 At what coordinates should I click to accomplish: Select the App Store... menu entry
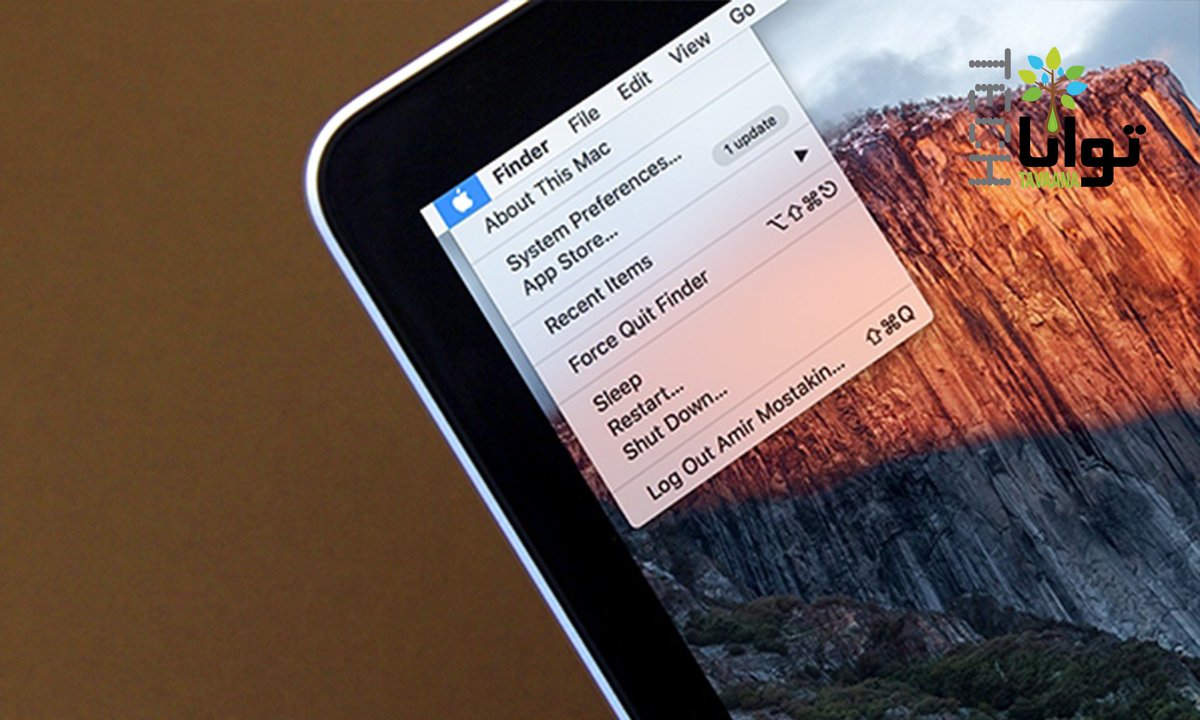click(x=572, y=262)
